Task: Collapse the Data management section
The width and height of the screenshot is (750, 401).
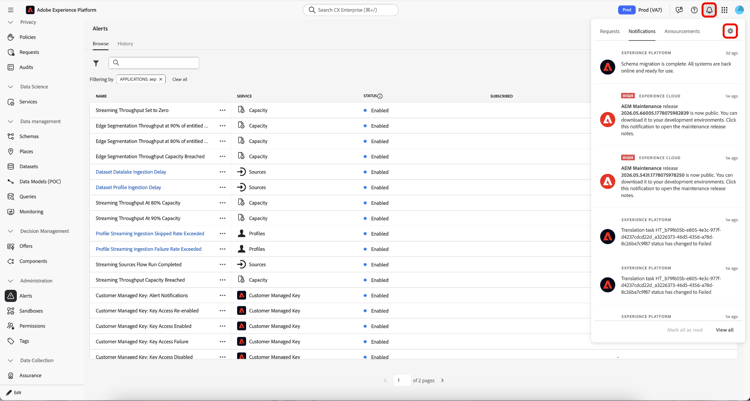Action: coord(11,122)
